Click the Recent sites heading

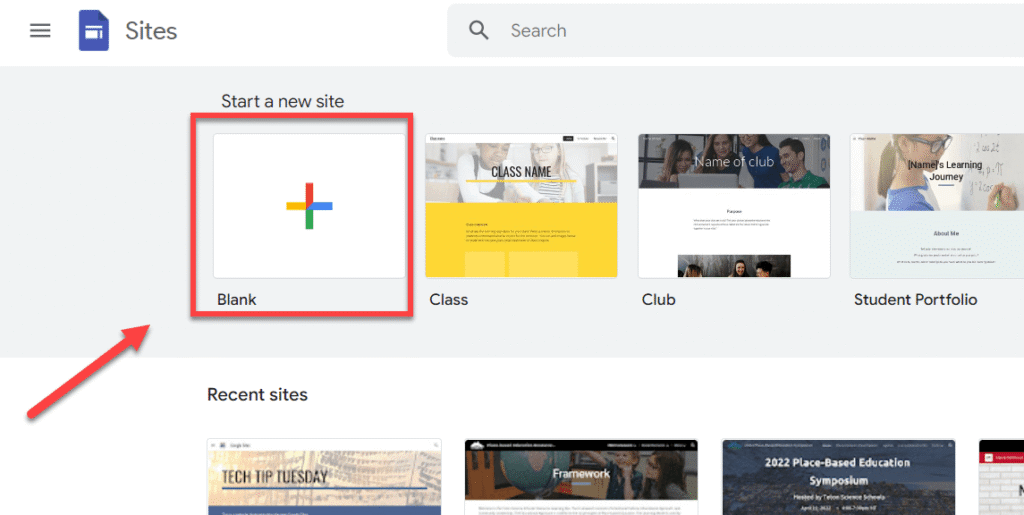[x=257, y=395]
